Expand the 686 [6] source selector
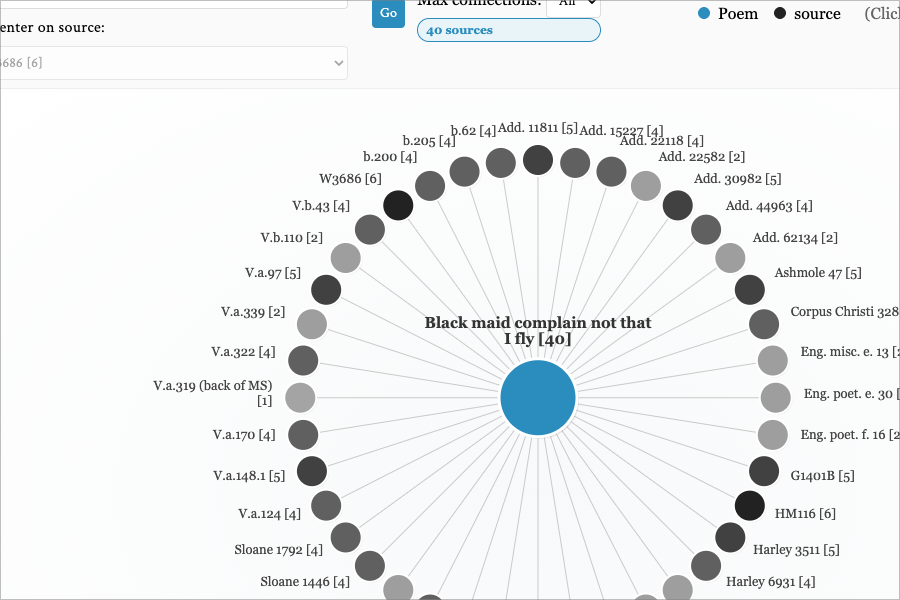The width and height of the screenshot is (900, 600). point(174,62)
